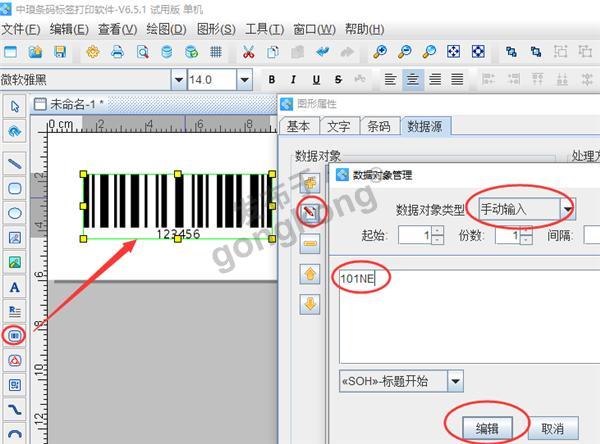Select the ellipse drawing tool
This screenshot has width=600, height=444.
(15, 213)
